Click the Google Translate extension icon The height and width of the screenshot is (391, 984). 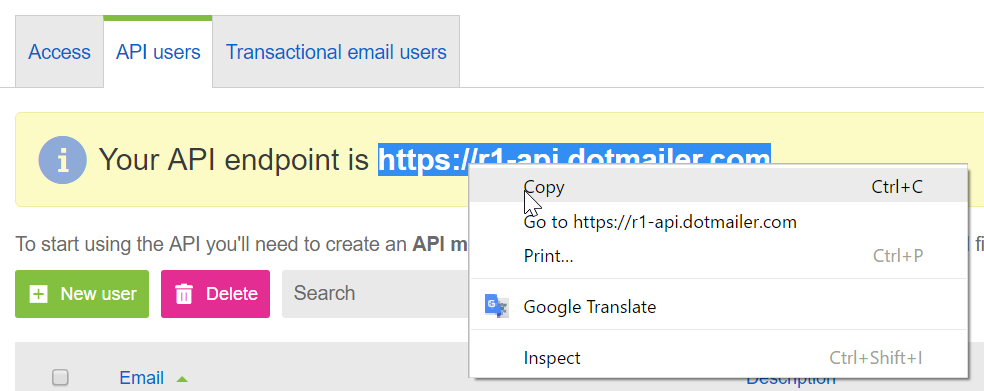click(496, 306)
